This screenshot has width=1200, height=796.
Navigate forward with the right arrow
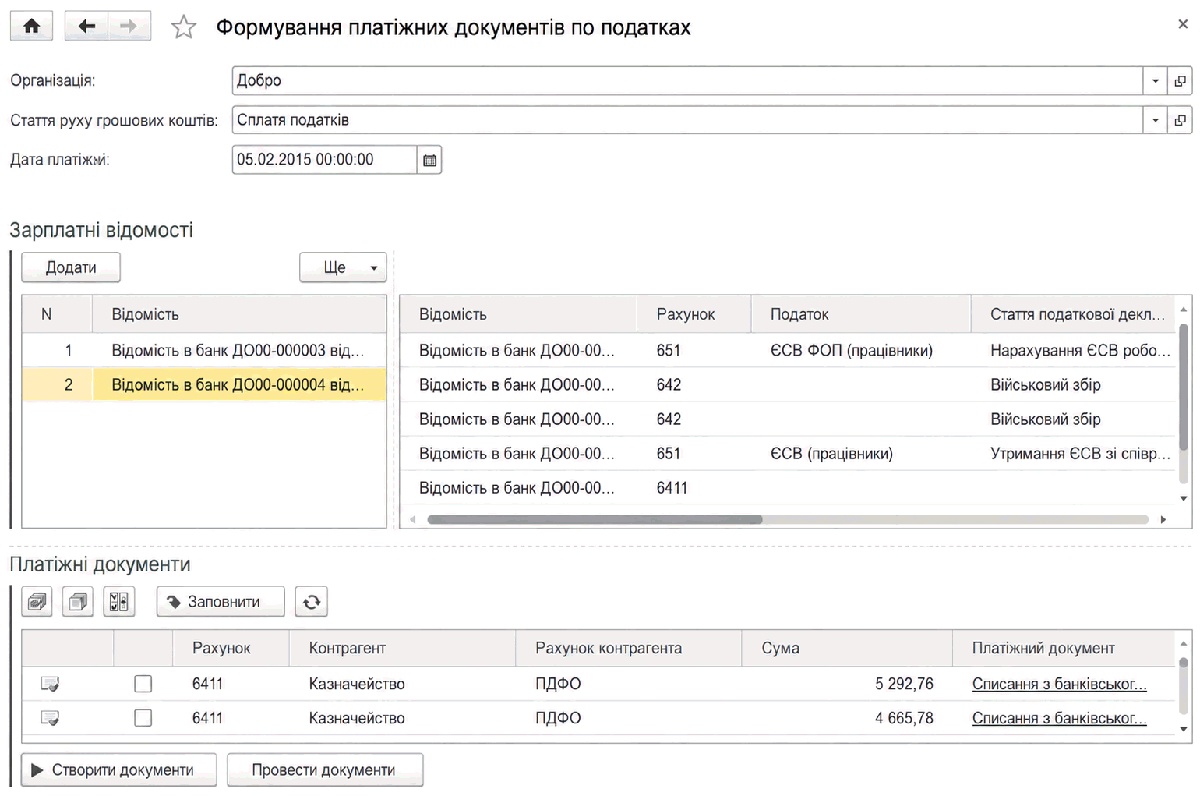(129, 28)
